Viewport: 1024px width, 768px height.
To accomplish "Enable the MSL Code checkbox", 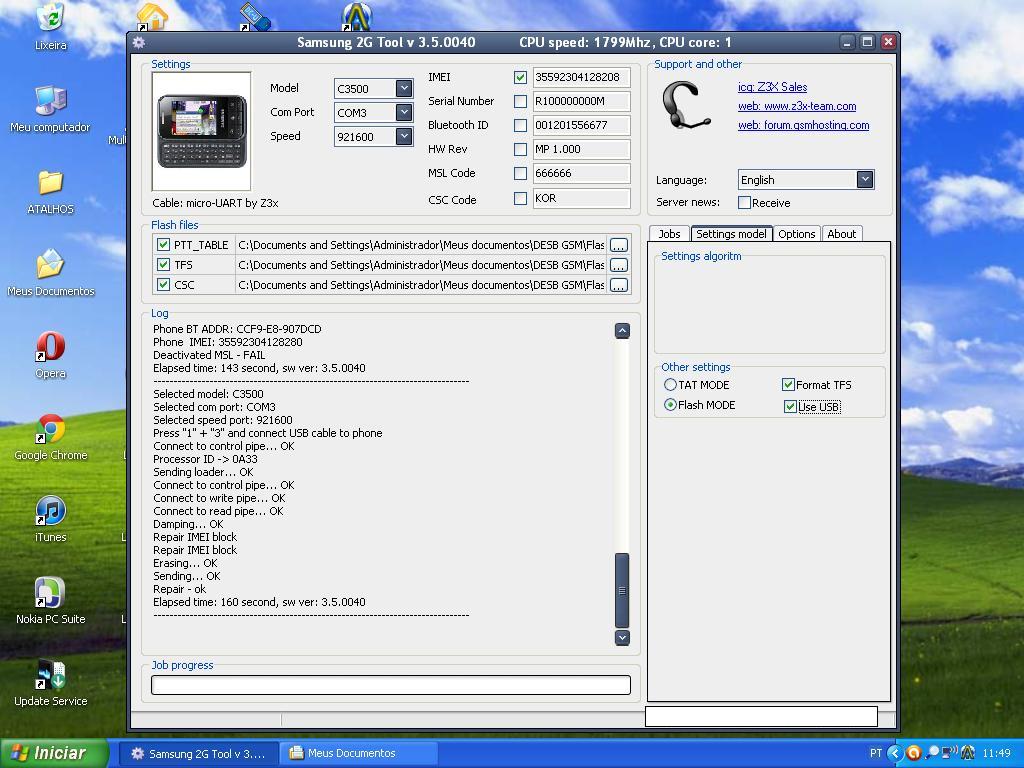I will (x=520, y=173).
